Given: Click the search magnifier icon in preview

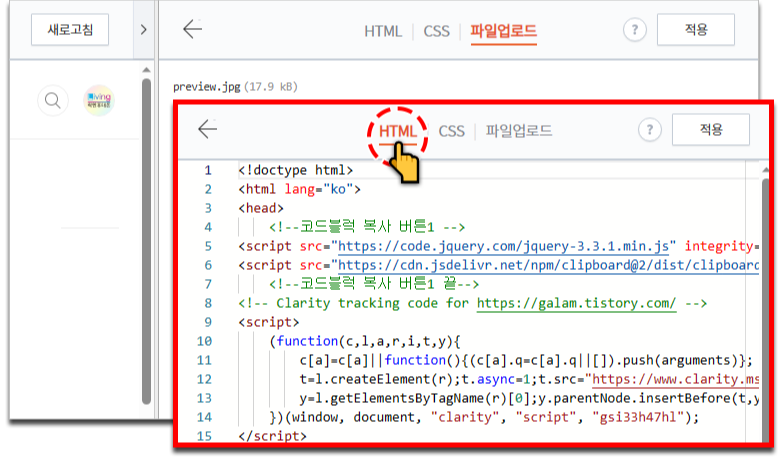Looking at the screenshot, I should pyautogui.click(x=53, y=100).
